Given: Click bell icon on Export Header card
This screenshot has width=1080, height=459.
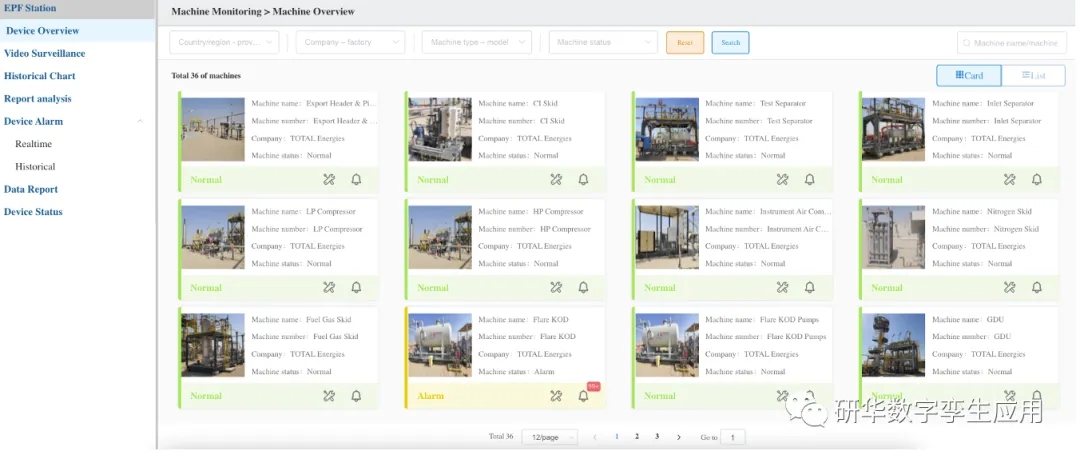Looking at the screenshot, I should click(x=356, y=180).
